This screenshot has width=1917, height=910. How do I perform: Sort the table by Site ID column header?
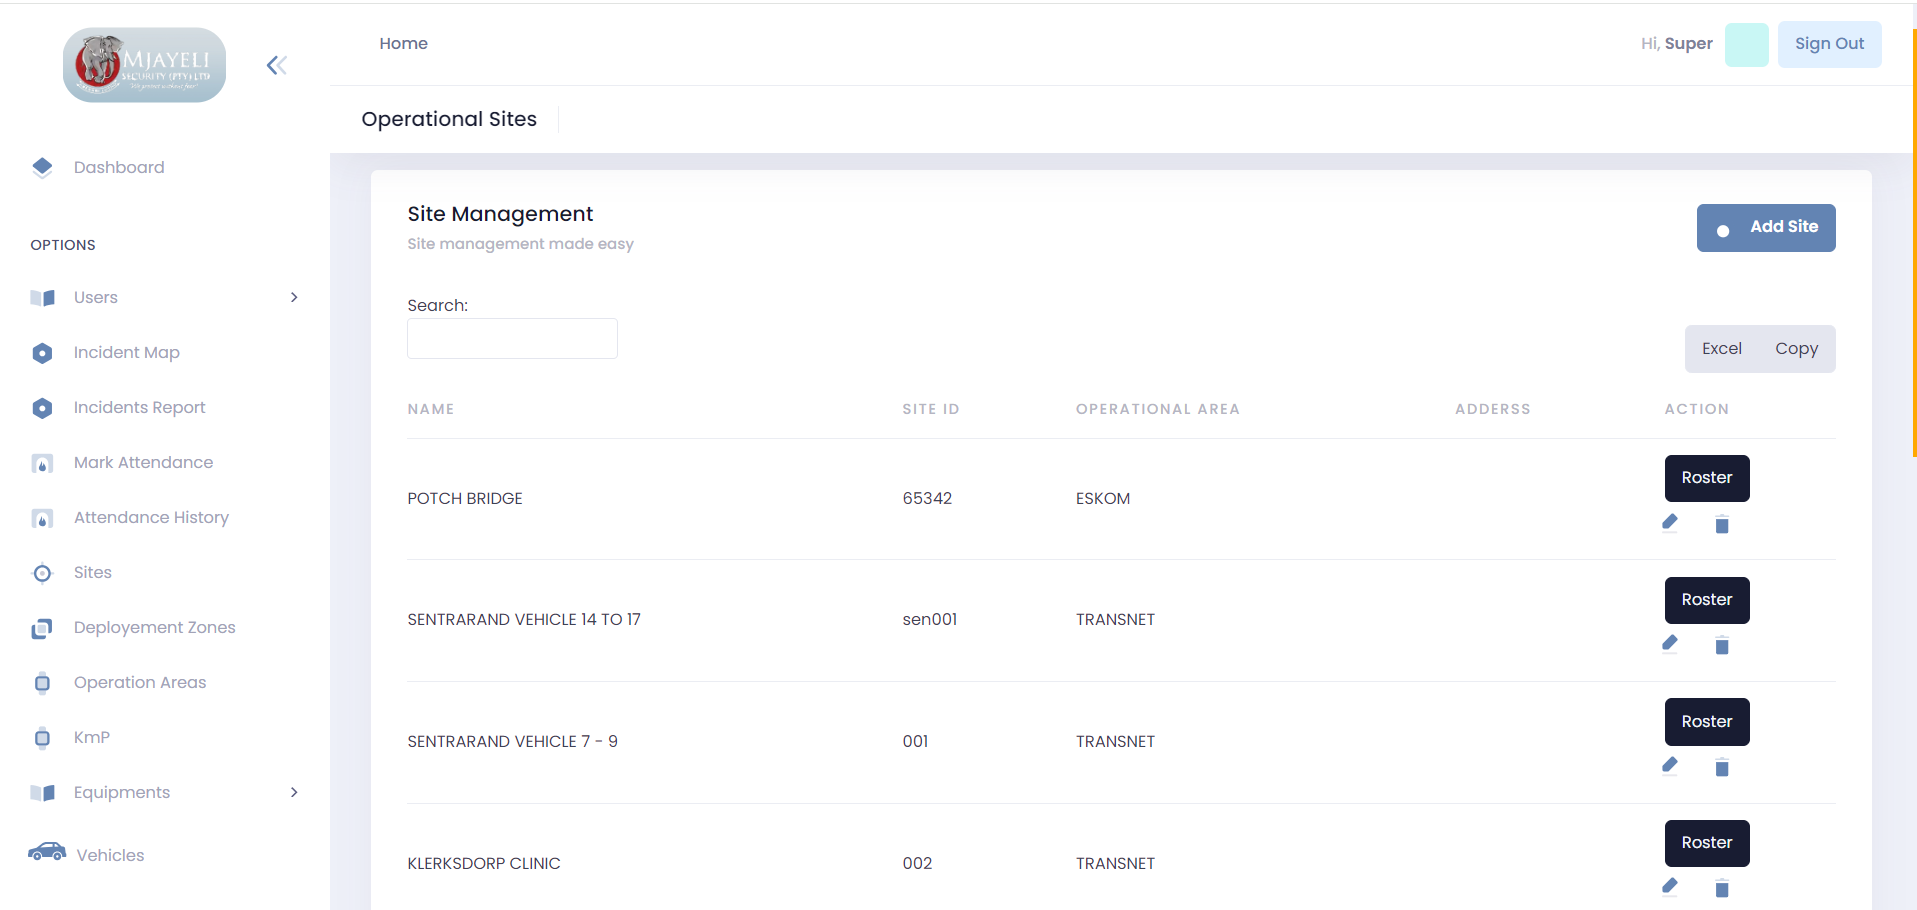pyautogui.click(x=930, y=409)
